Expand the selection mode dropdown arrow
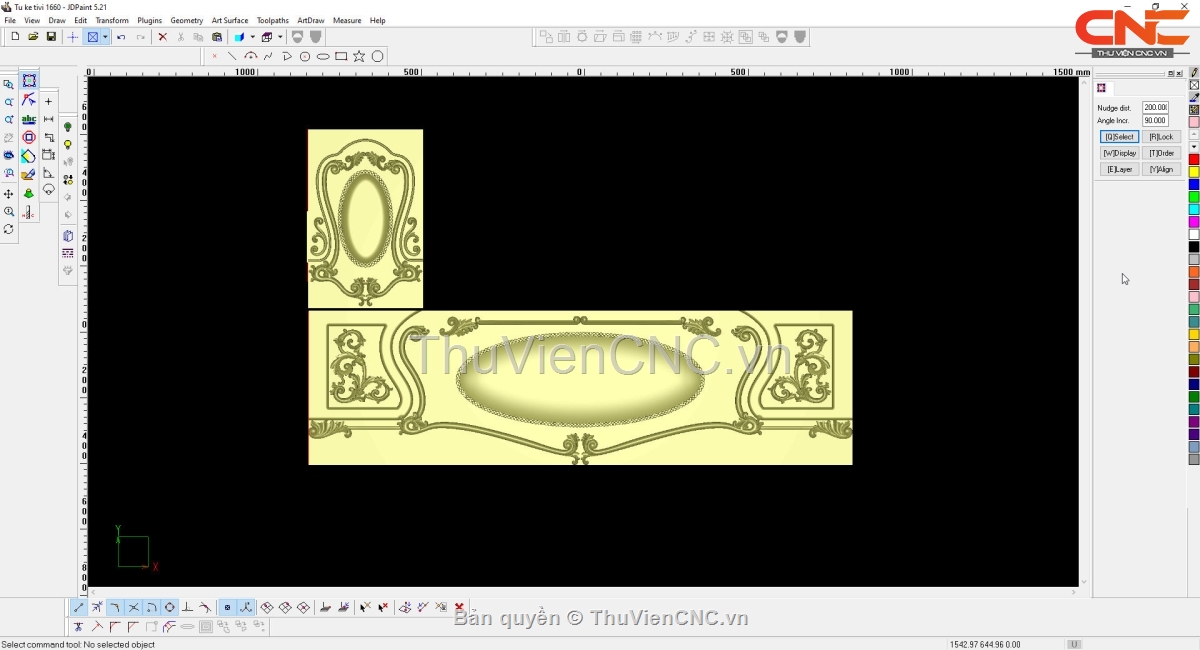The image size is (1200, 650). click(105, 37)
